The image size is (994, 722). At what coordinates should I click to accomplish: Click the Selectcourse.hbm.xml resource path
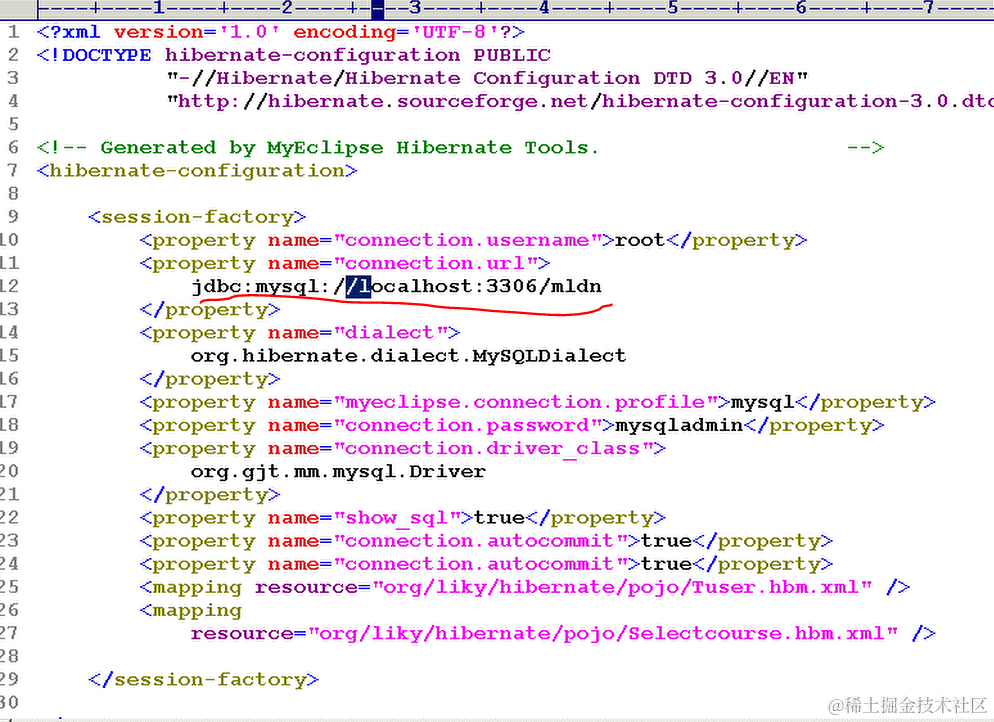(x=602, y=633)
